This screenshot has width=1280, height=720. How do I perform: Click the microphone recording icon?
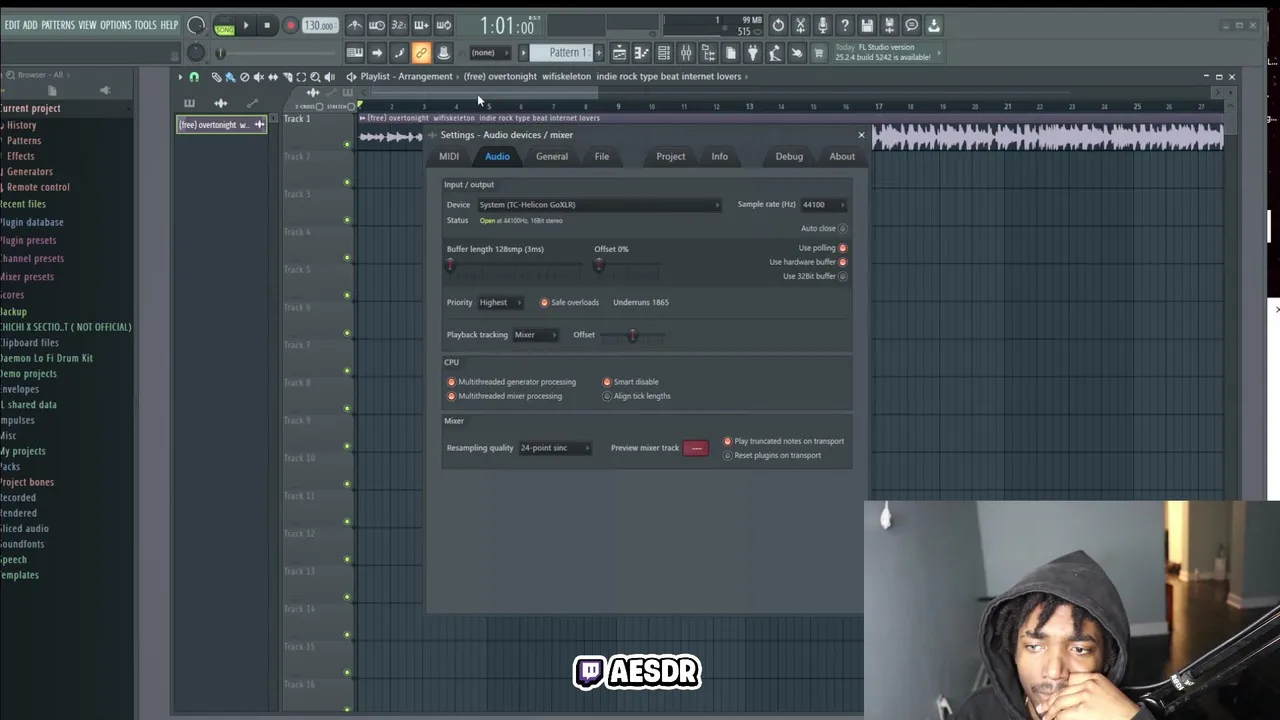(x=822, y=25)
